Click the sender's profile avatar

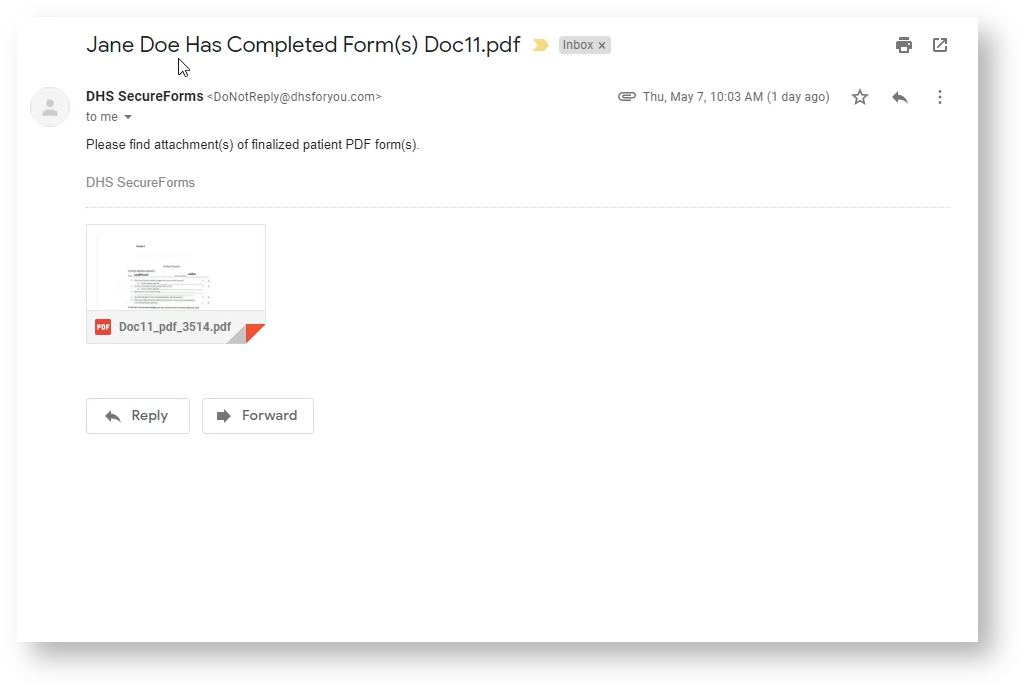click(50, 107)
